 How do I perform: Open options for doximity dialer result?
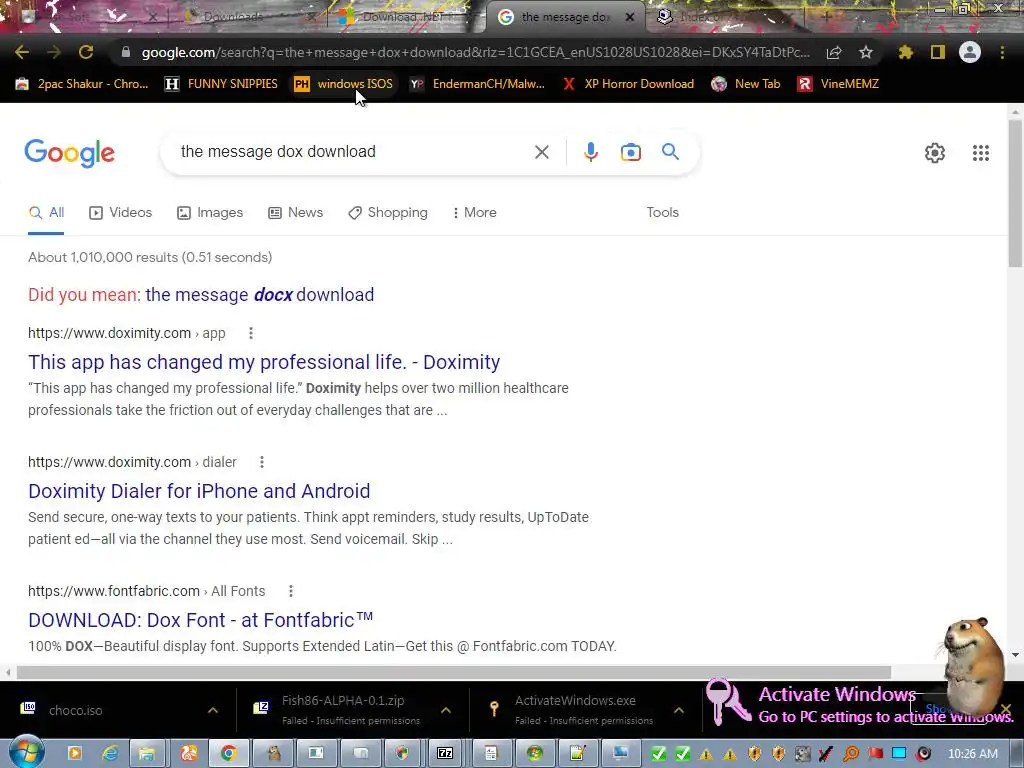point(262,462)
